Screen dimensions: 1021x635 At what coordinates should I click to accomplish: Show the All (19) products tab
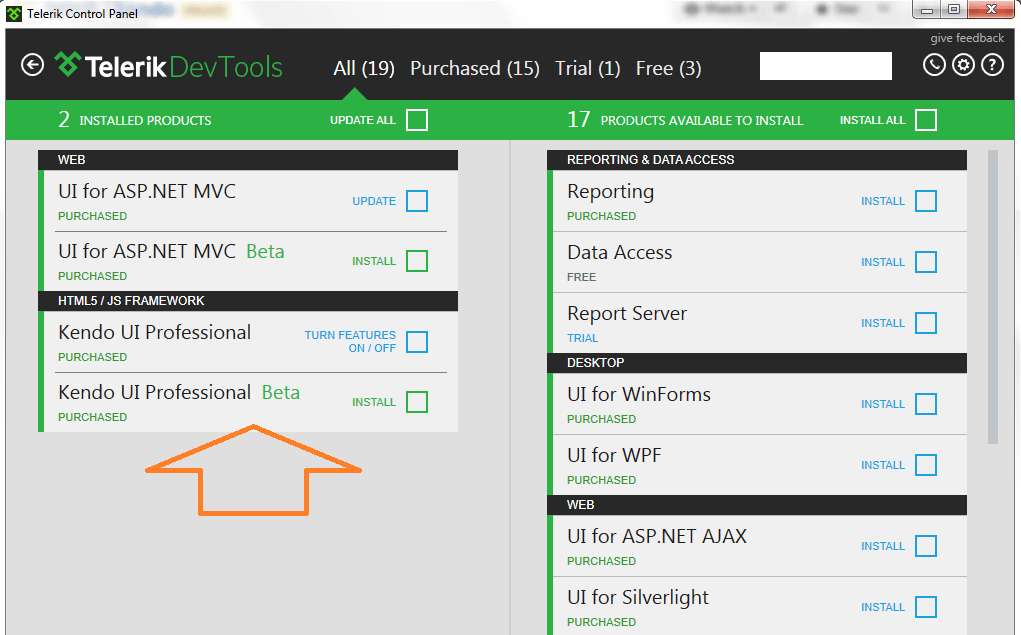click(364, 68)
